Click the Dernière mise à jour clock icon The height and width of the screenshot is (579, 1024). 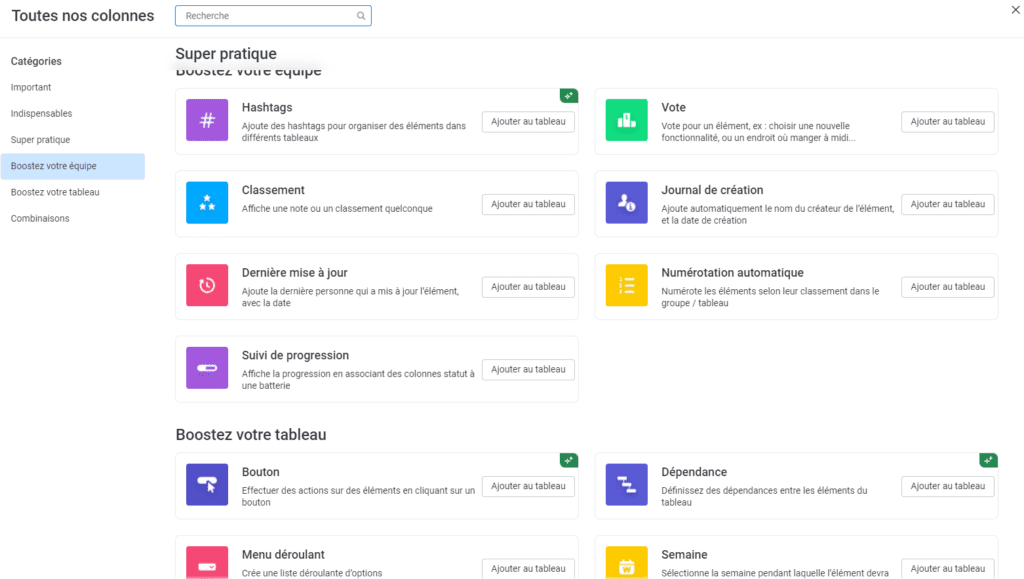click(x=207, y=286)
